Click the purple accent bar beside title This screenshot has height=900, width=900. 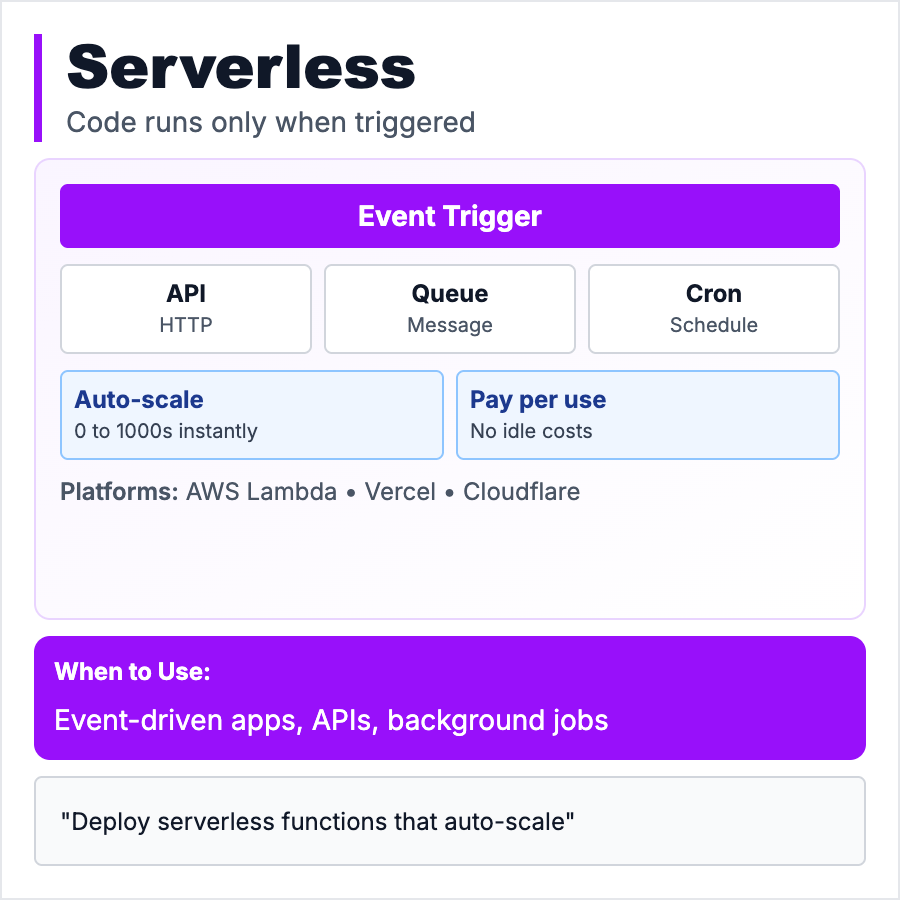pyautogui.click(x=38, y=88)
